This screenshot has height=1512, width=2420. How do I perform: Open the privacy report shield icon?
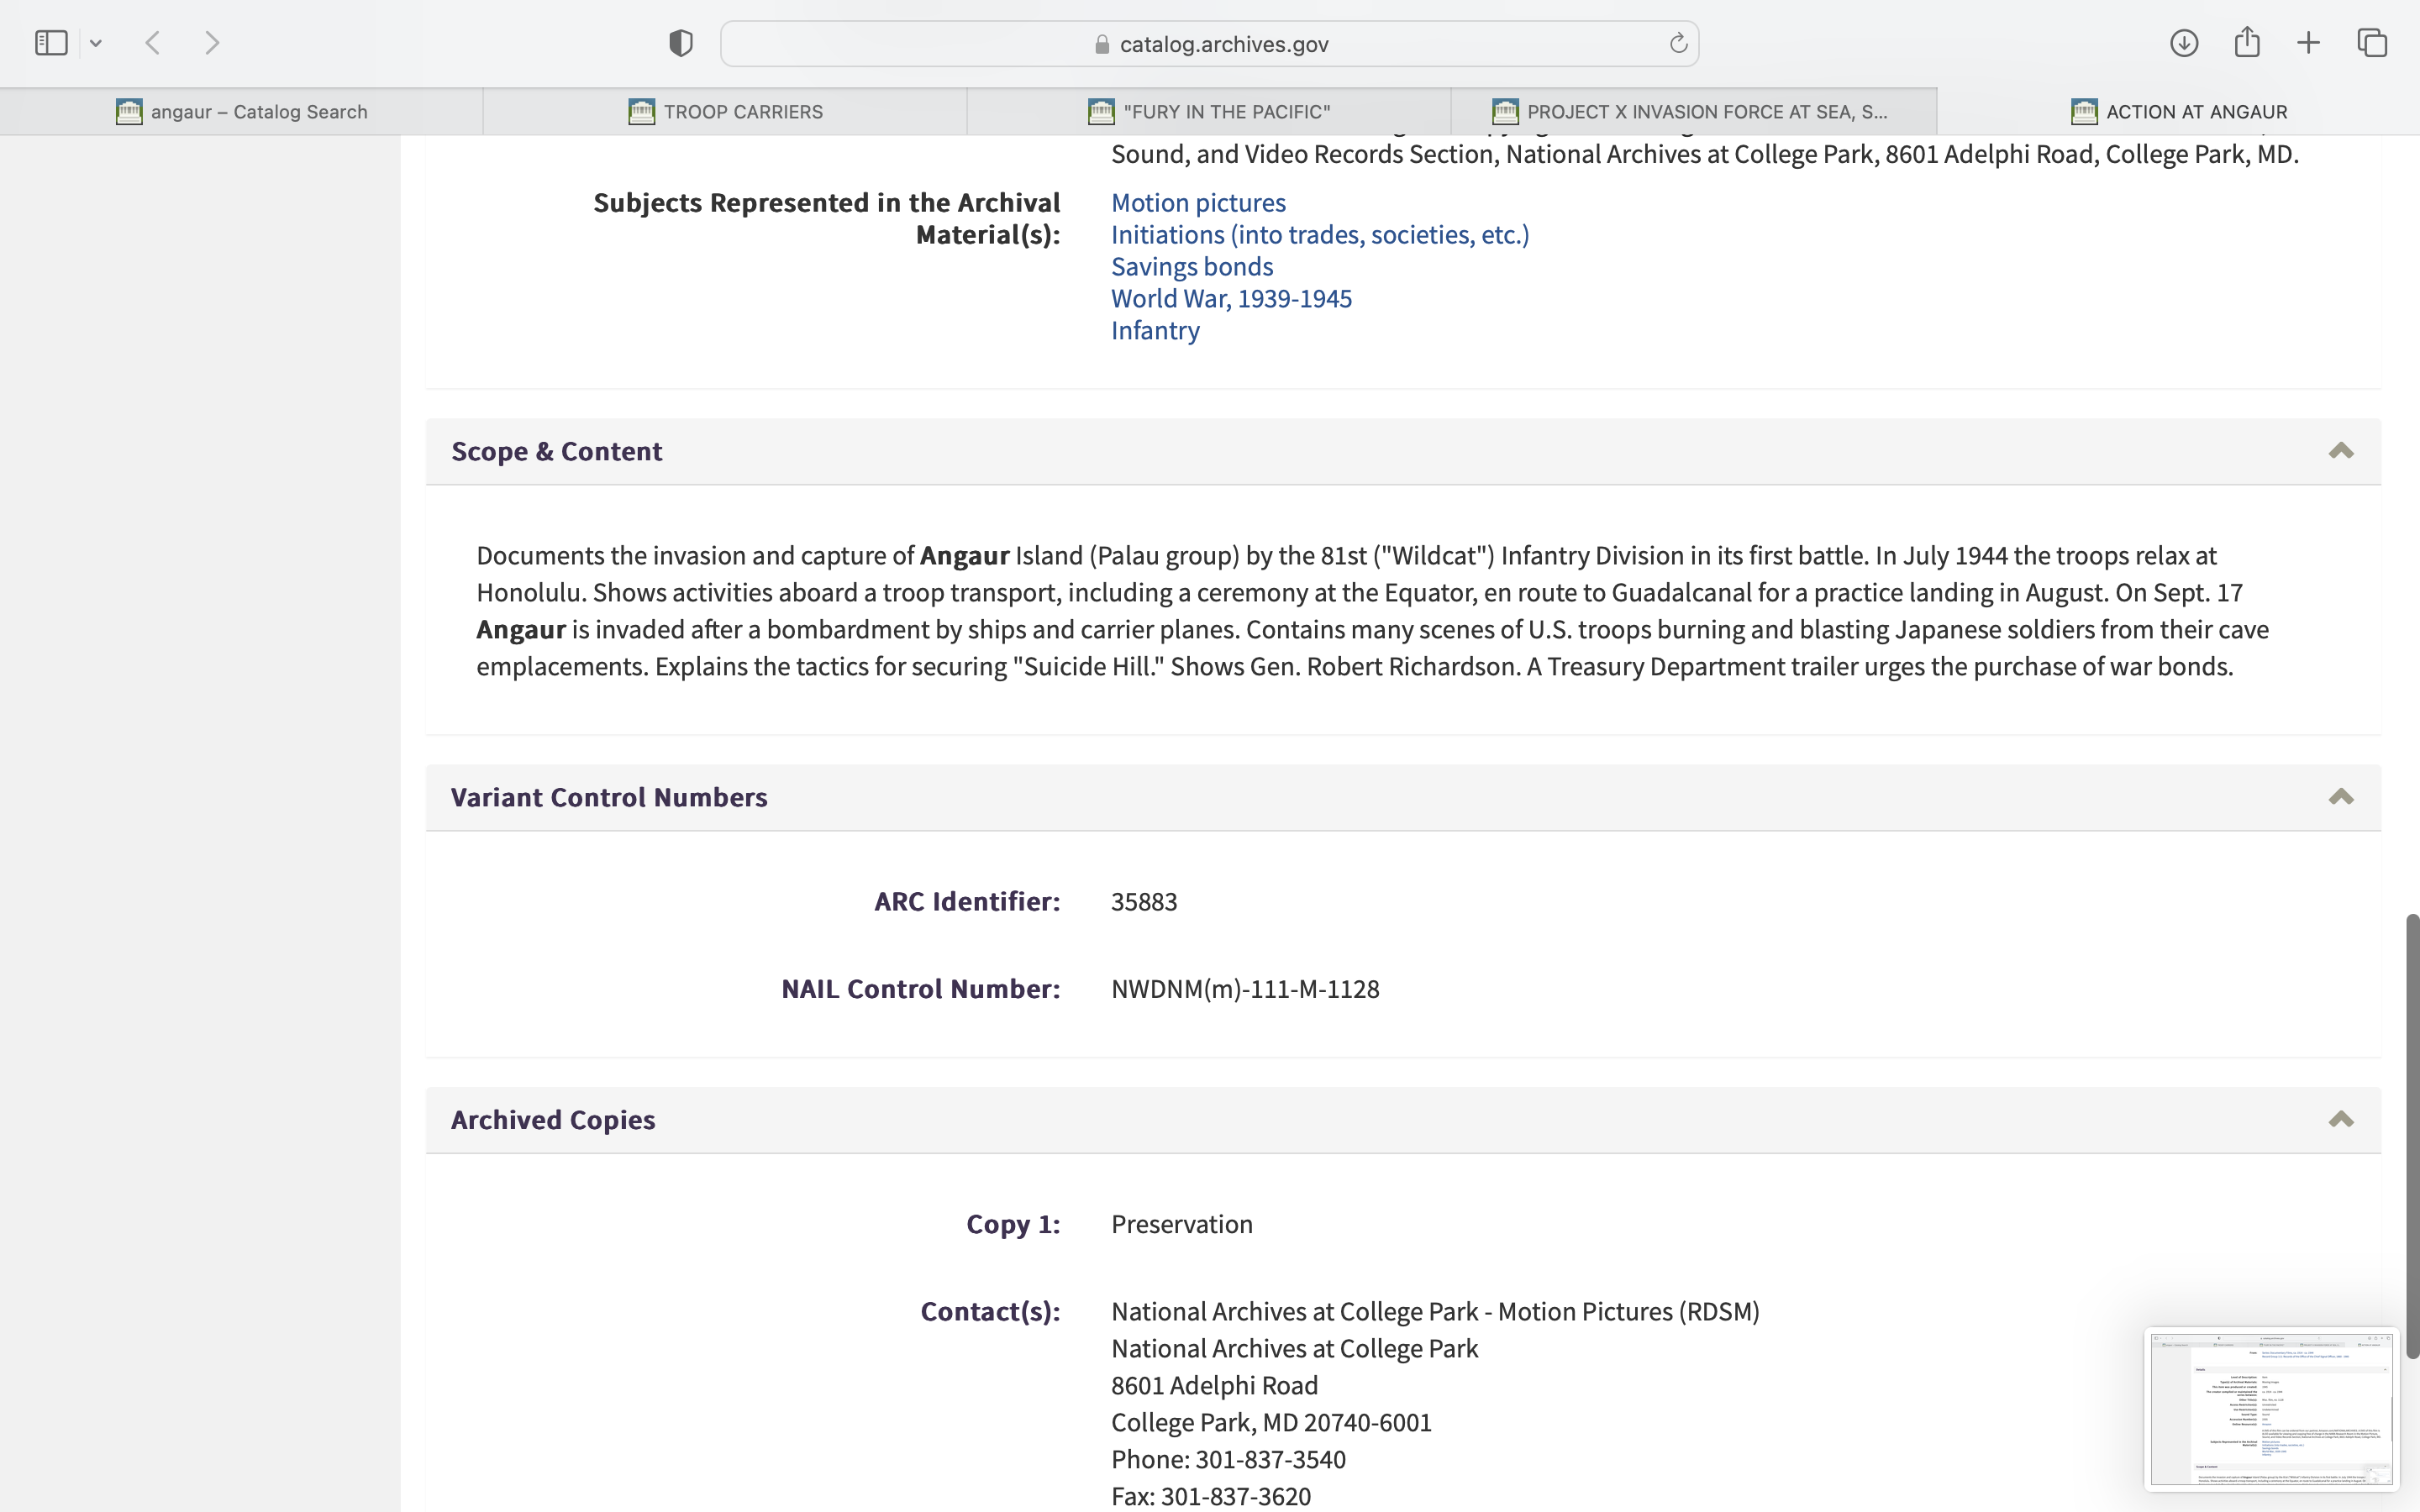point(681,43)
